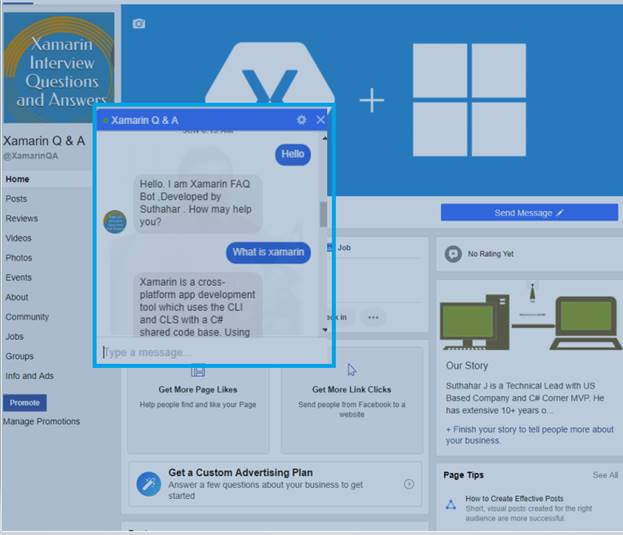Click the Xamarin Interview Questions profile picture
Screen dimensions: 623x535
[x=59, y=68]
